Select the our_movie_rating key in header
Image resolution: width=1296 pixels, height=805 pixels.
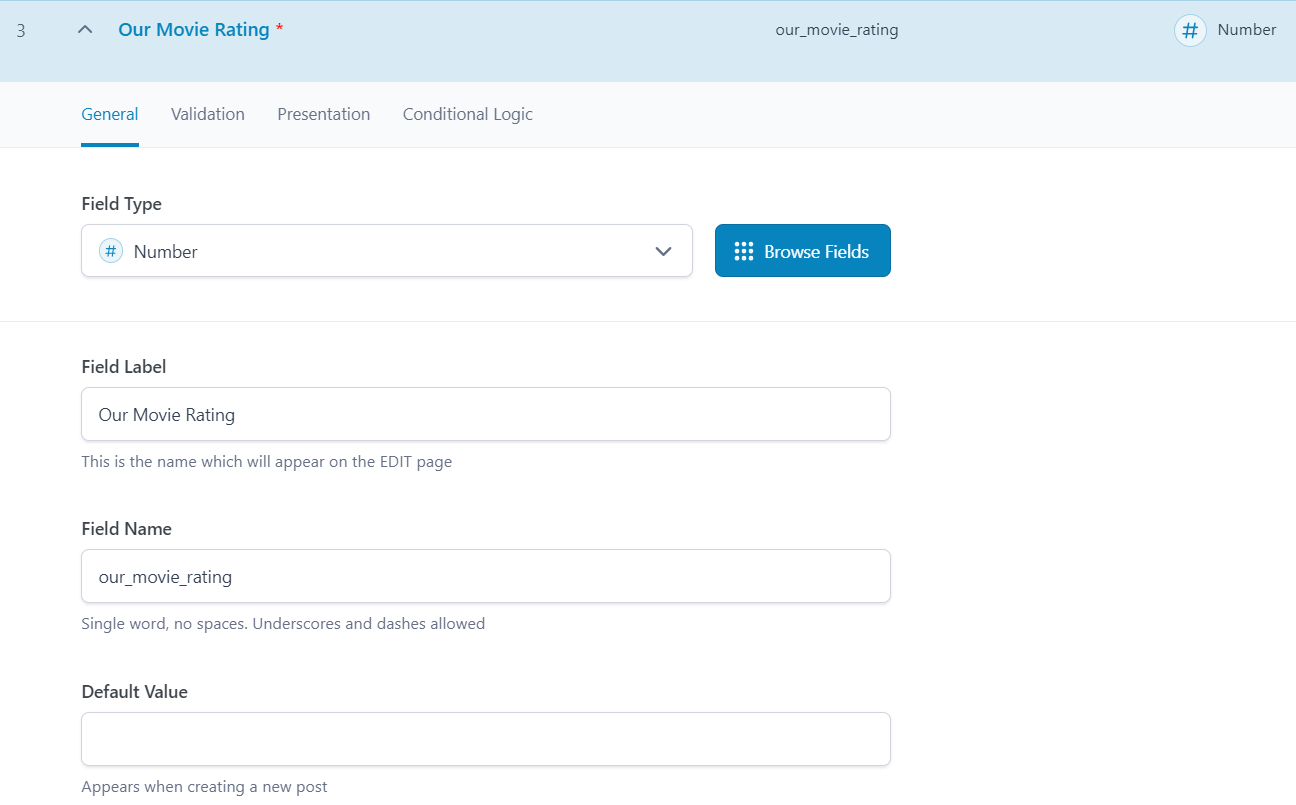(x=837, y=30)
